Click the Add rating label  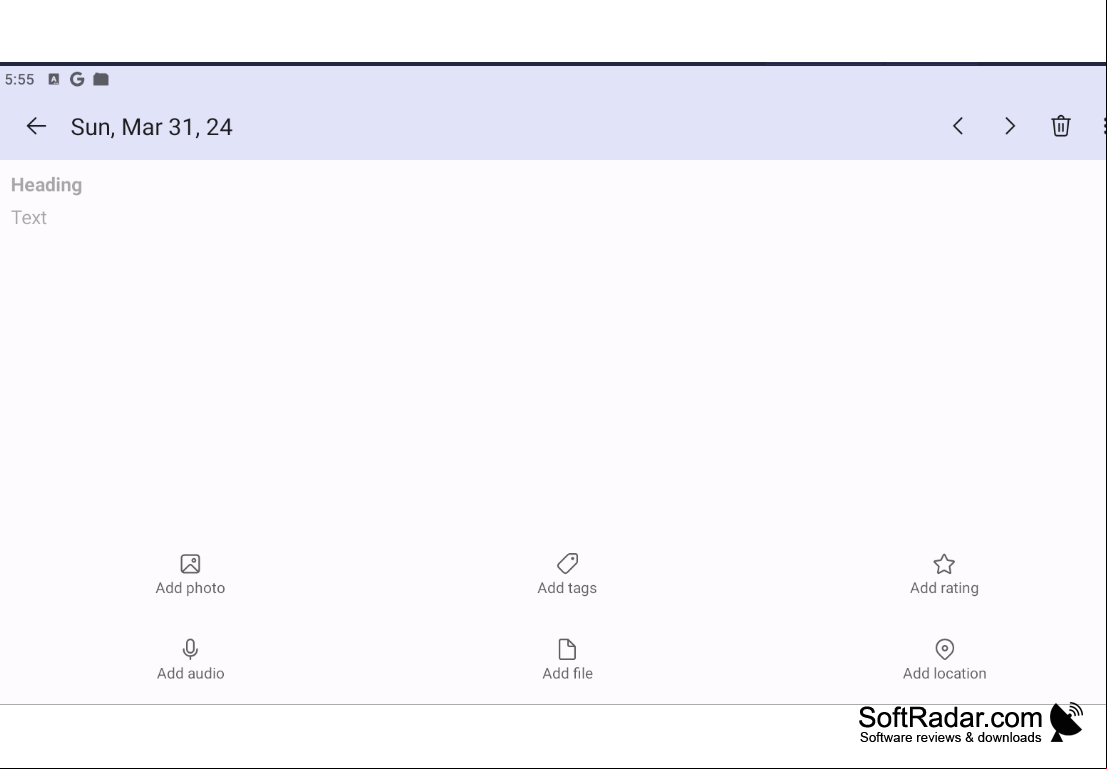(944, 588)
